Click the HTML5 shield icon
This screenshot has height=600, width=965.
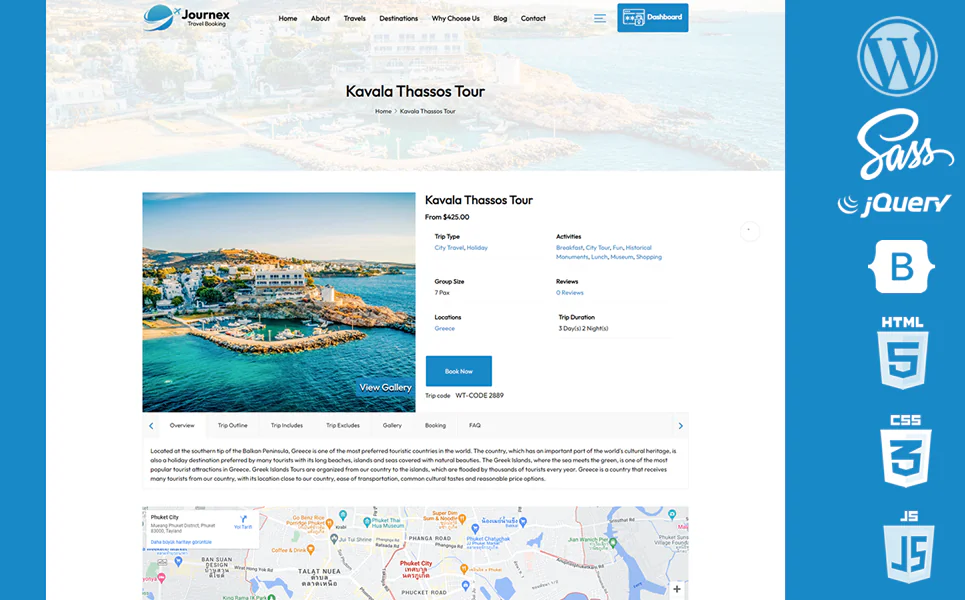[903, 353]
